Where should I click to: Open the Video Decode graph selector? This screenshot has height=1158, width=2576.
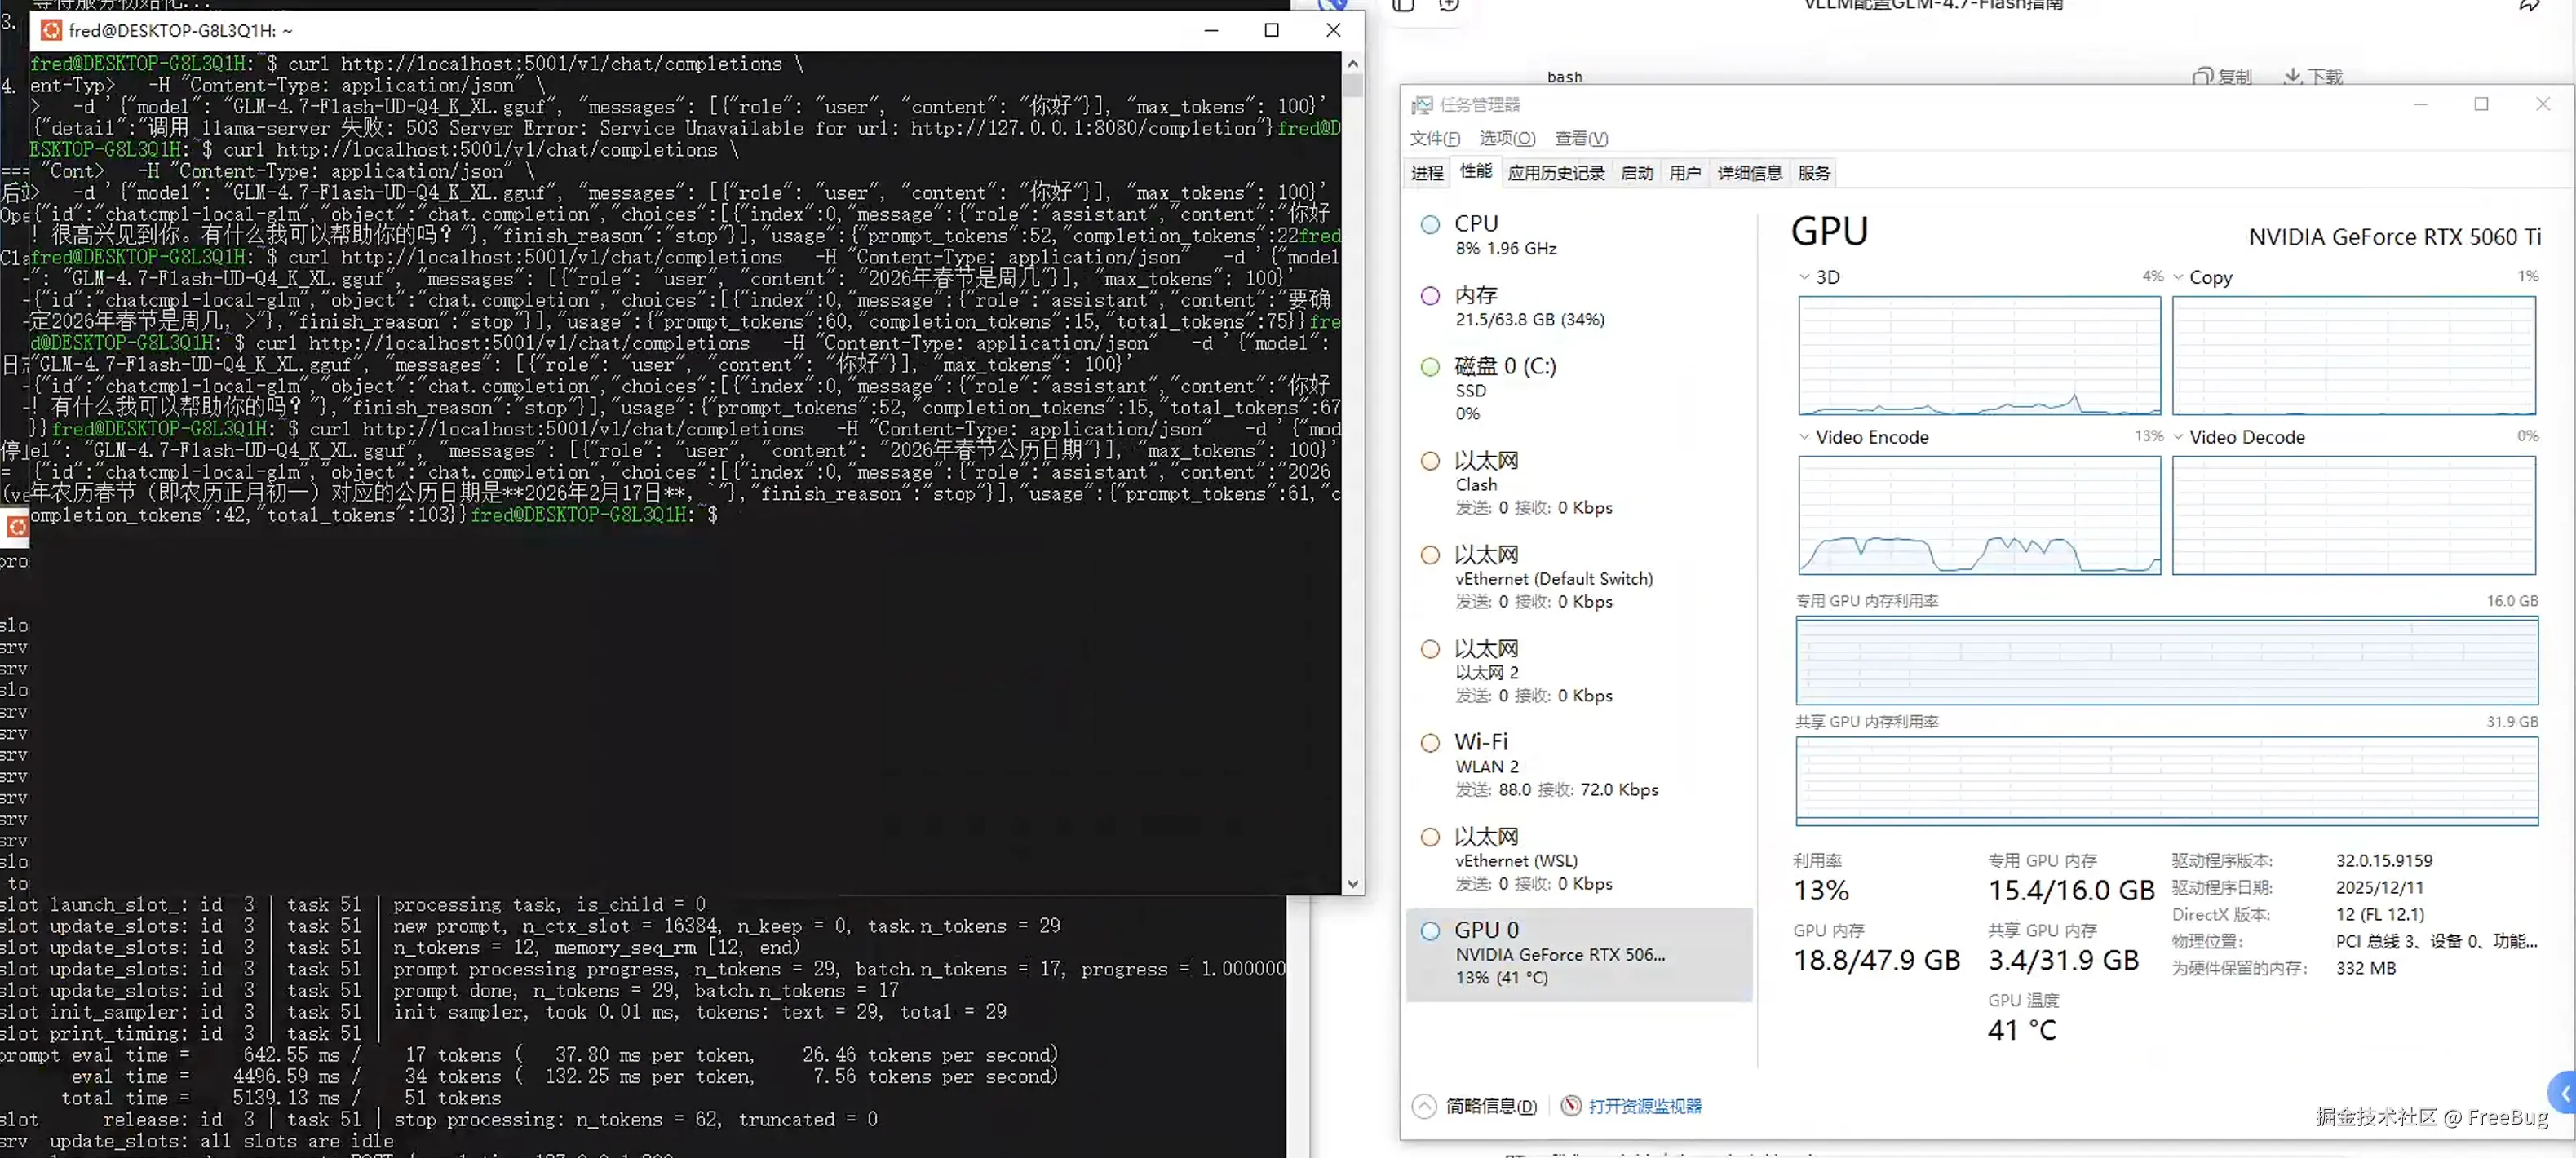coord(2180,437)
